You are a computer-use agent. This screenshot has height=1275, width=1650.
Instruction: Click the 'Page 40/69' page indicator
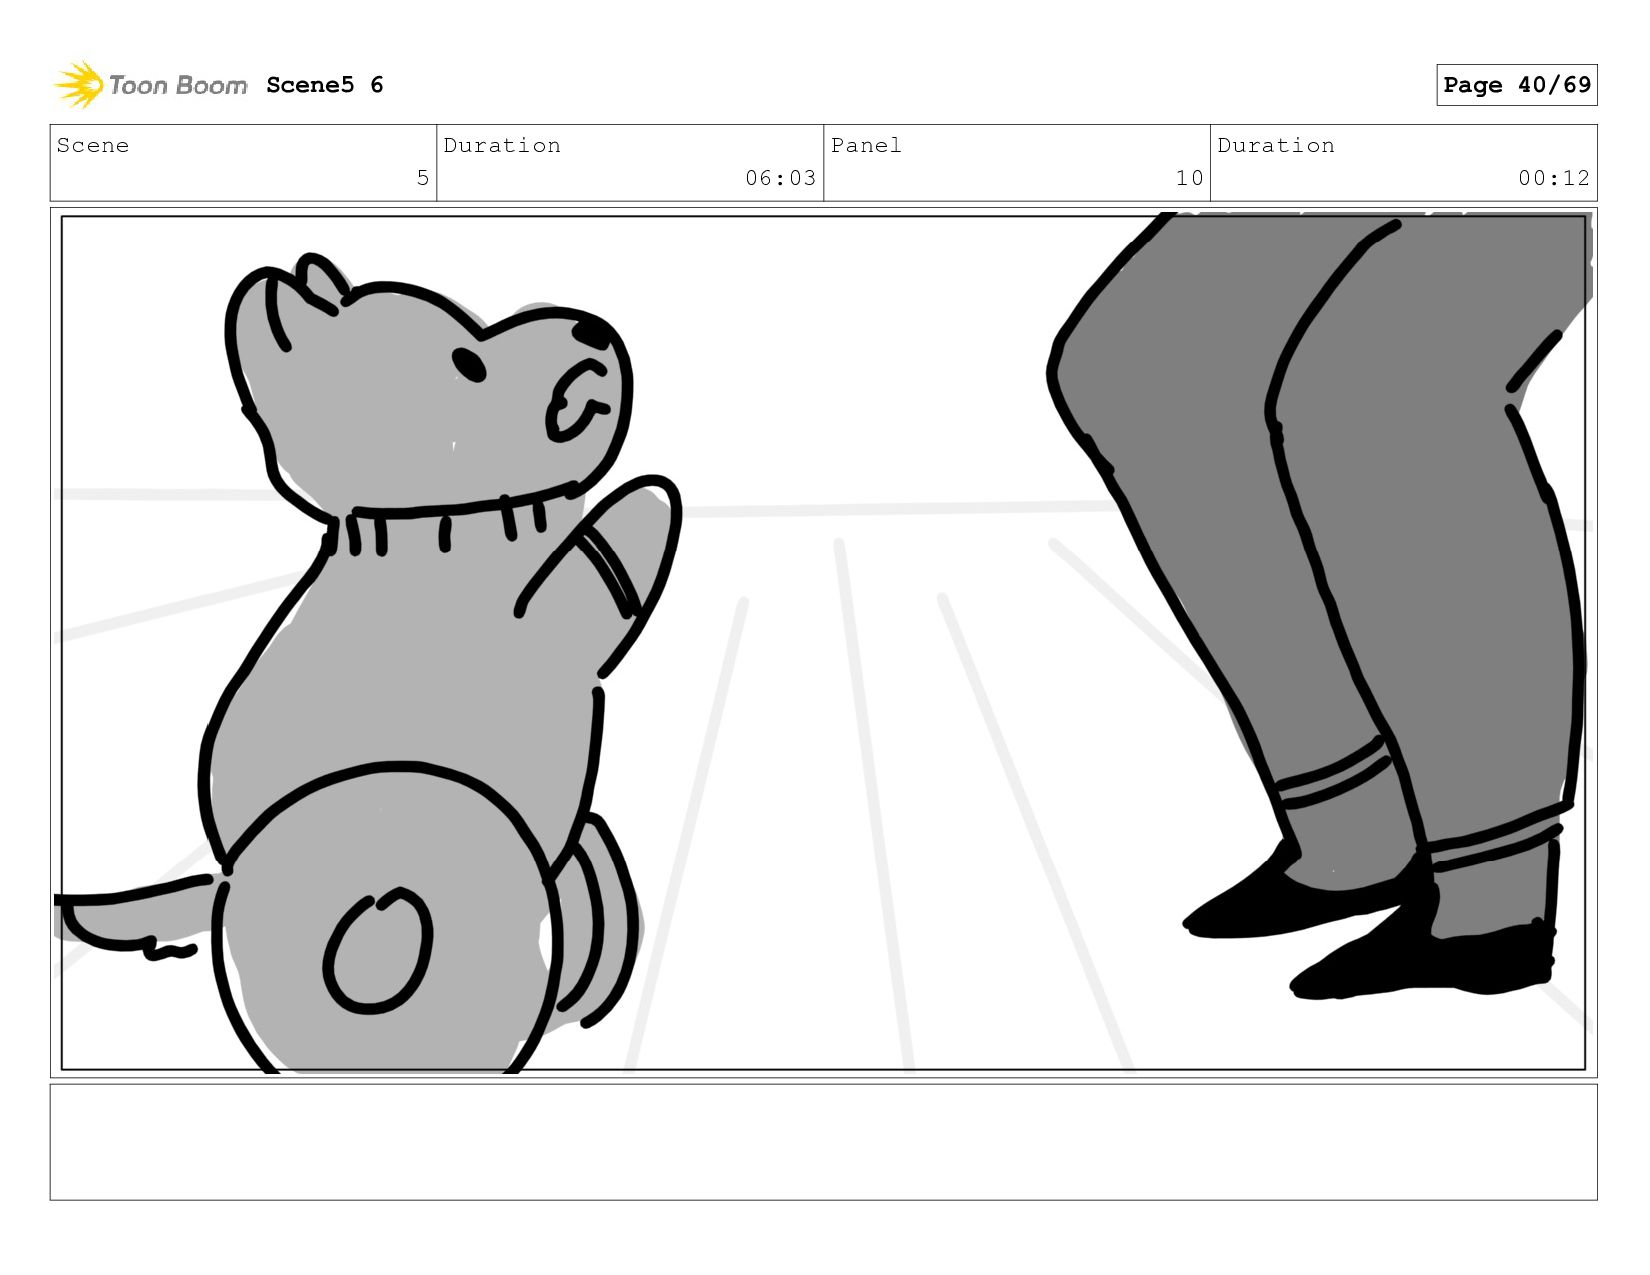pyautogui.click(x=1516, y=85)
